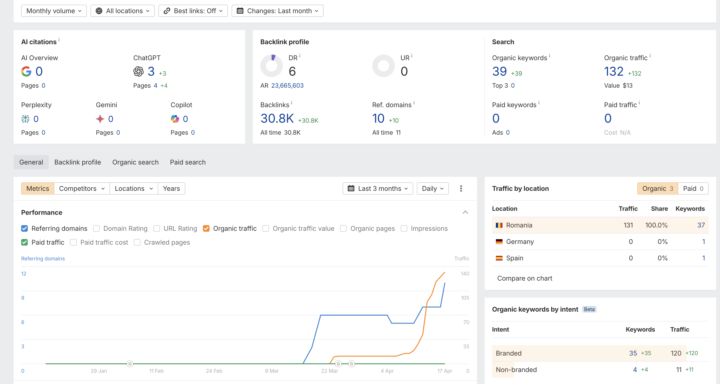Image resolution: width=720 pixels, height=384 pixels.
Task: Click the Copilot logo icon
Action: pyautogui.click(x=175, y=119)
